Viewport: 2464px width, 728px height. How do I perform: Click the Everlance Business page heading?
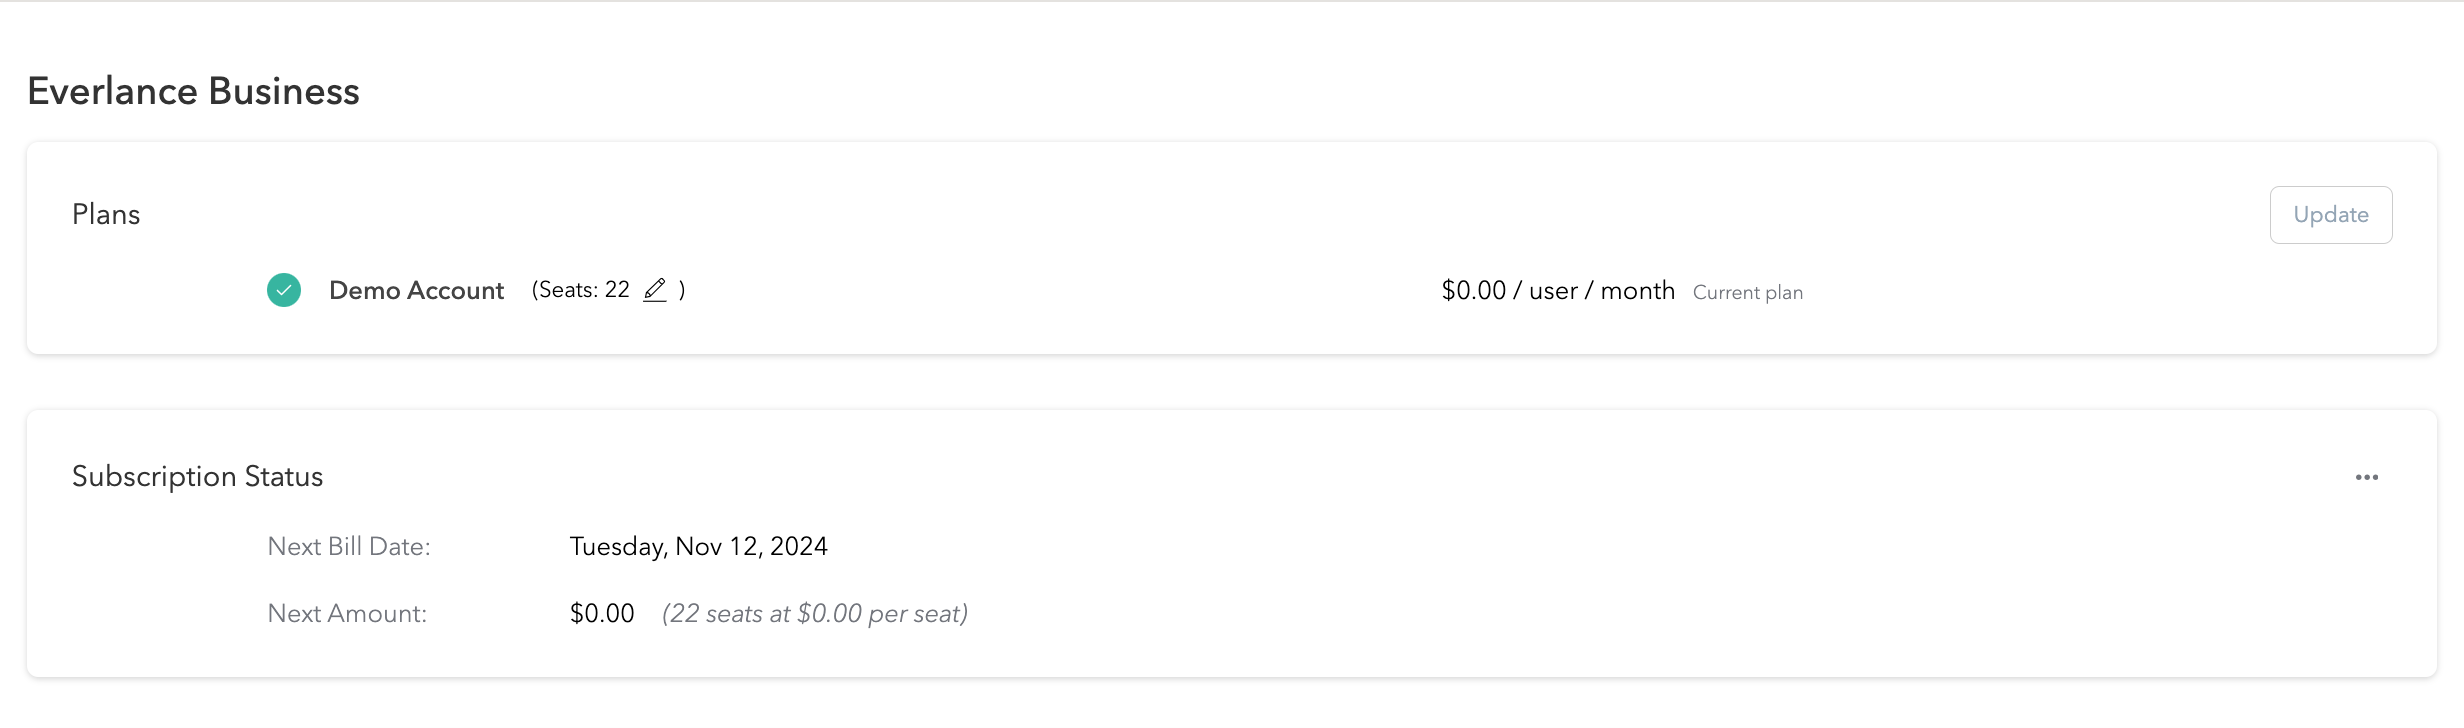(193, 91)
